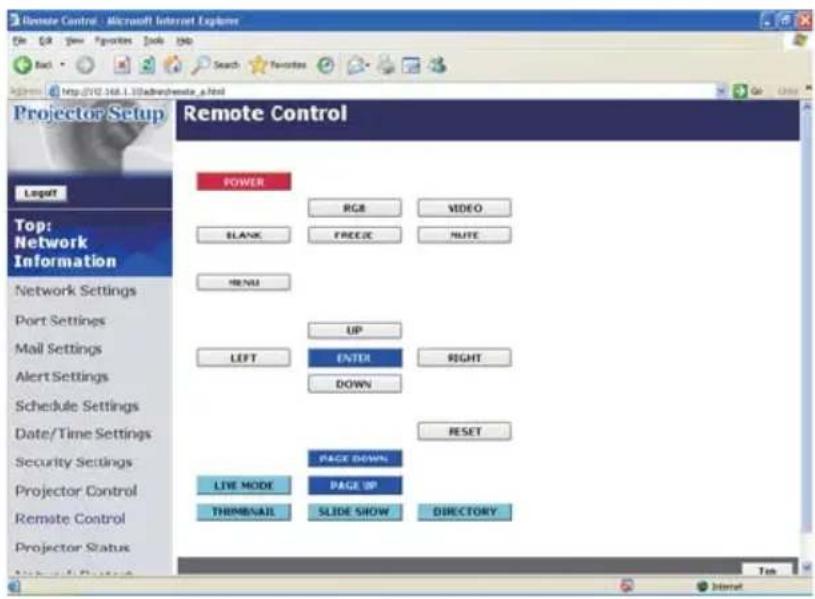Open Remote Control in sidebar

coord(70,518)
